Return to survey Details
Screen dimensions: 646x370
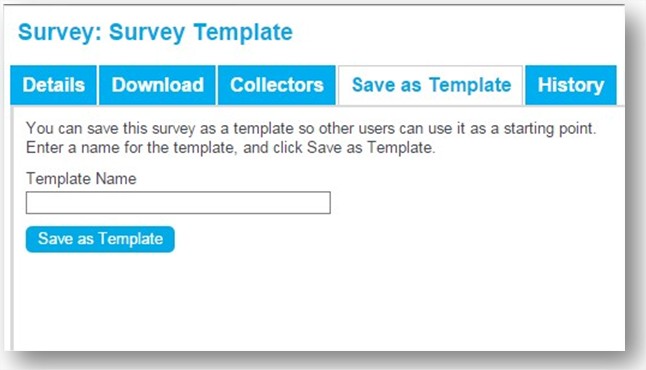54,85
